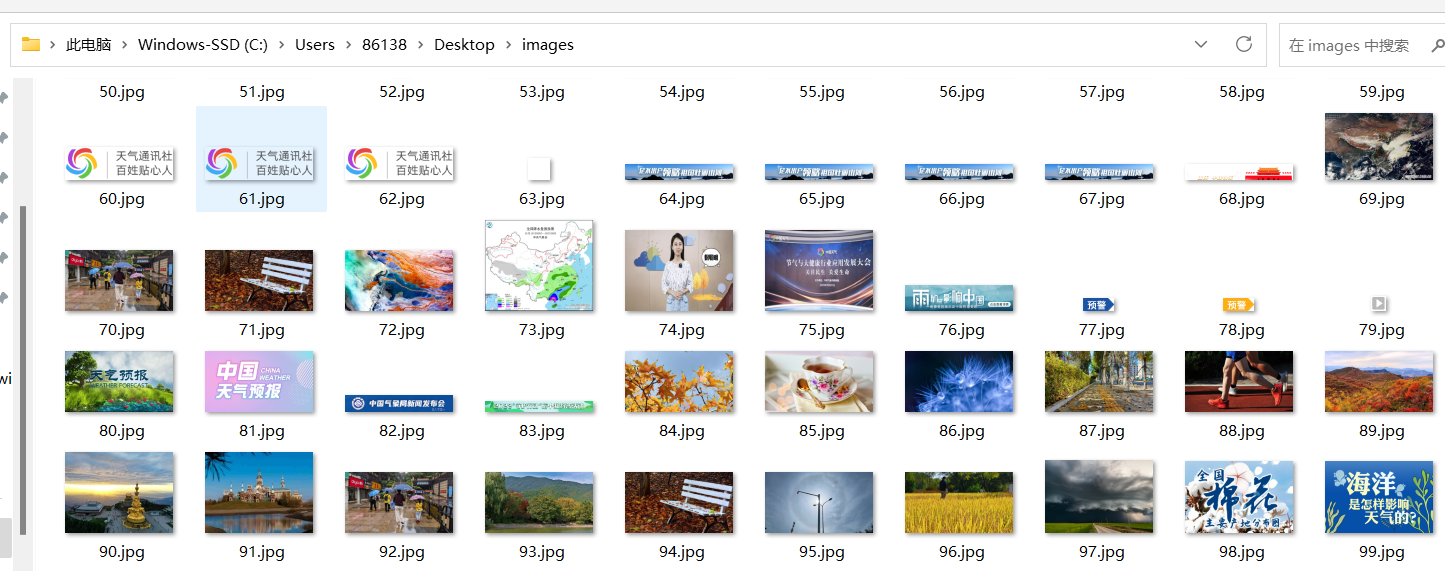
Task: Select the 83.jpg green banner thumbnail
Action: 539,406
